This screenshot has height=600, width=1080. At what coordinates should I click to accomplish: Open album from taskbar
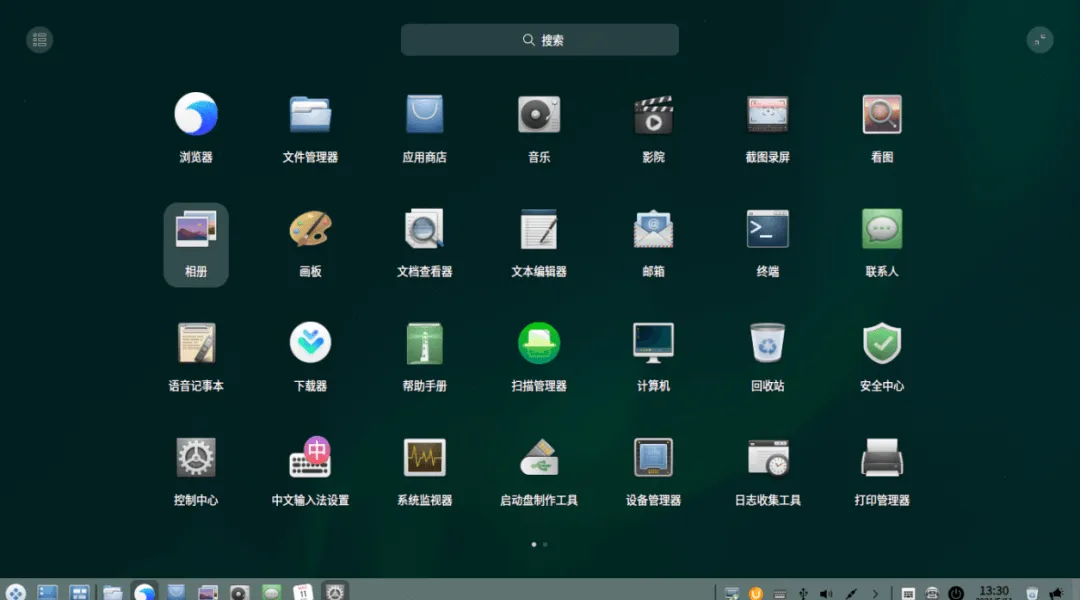[x=208, y=592]
